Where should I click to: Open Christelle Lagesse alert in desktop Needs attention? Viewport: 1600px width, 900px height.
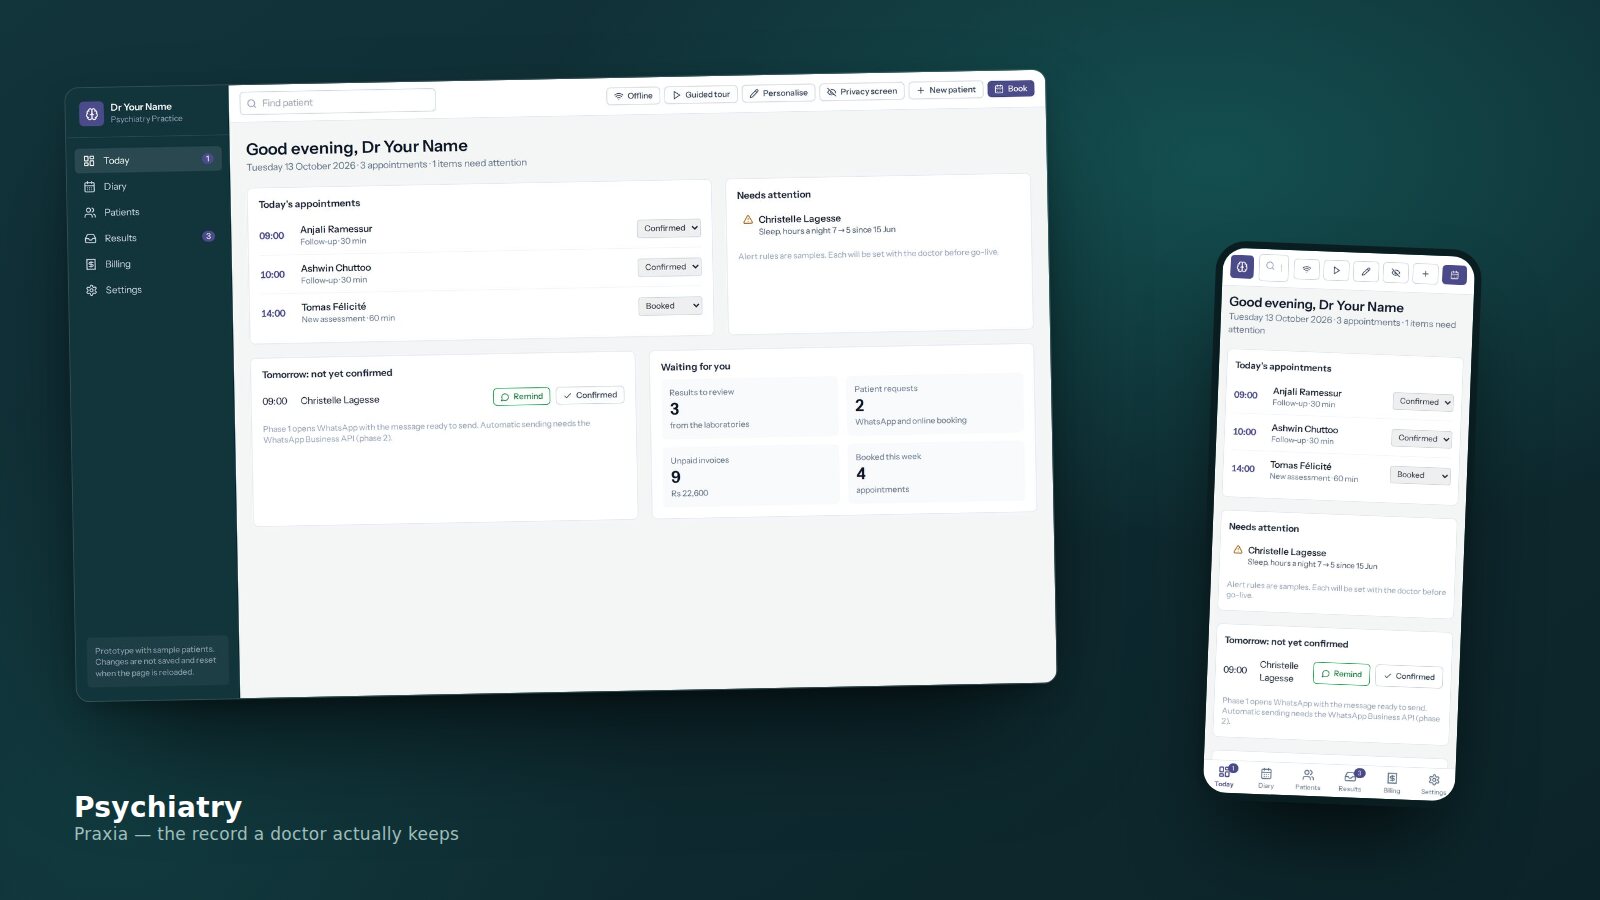(x=820, y=224)
